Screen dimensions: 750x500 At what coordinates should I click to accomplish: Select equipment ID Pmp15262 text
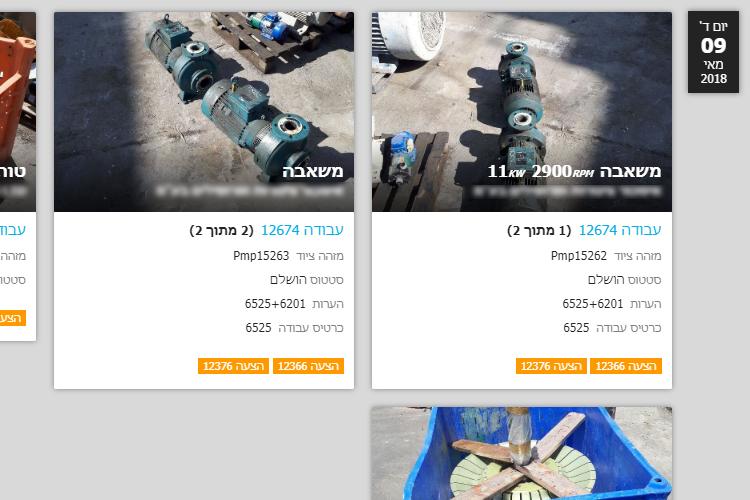579,256
